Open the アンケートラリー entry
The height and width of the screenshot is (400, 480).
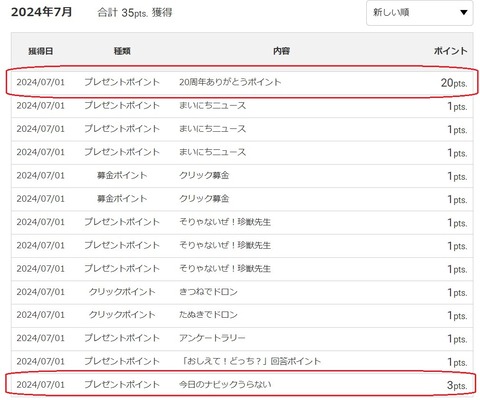(212, 338)
